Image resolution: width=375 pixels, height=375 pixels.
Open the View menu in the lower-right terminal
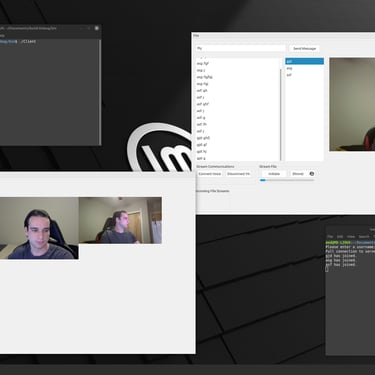click(x=351, y=236)
